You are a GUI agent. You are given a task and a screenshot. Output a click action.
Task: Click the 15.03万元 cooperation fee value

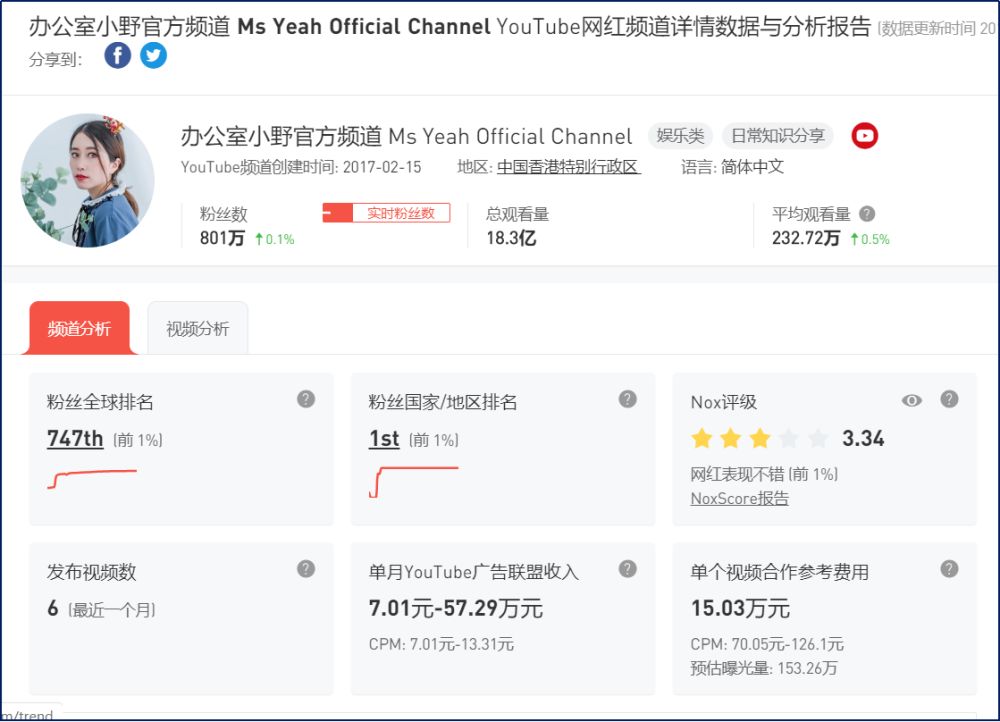pyautogui.click(x=740, y=608)
